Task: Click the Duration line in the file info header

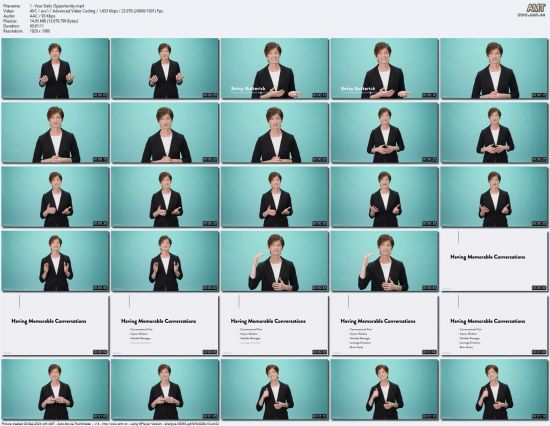Action: pyautogui.click(x=23, y=26)
